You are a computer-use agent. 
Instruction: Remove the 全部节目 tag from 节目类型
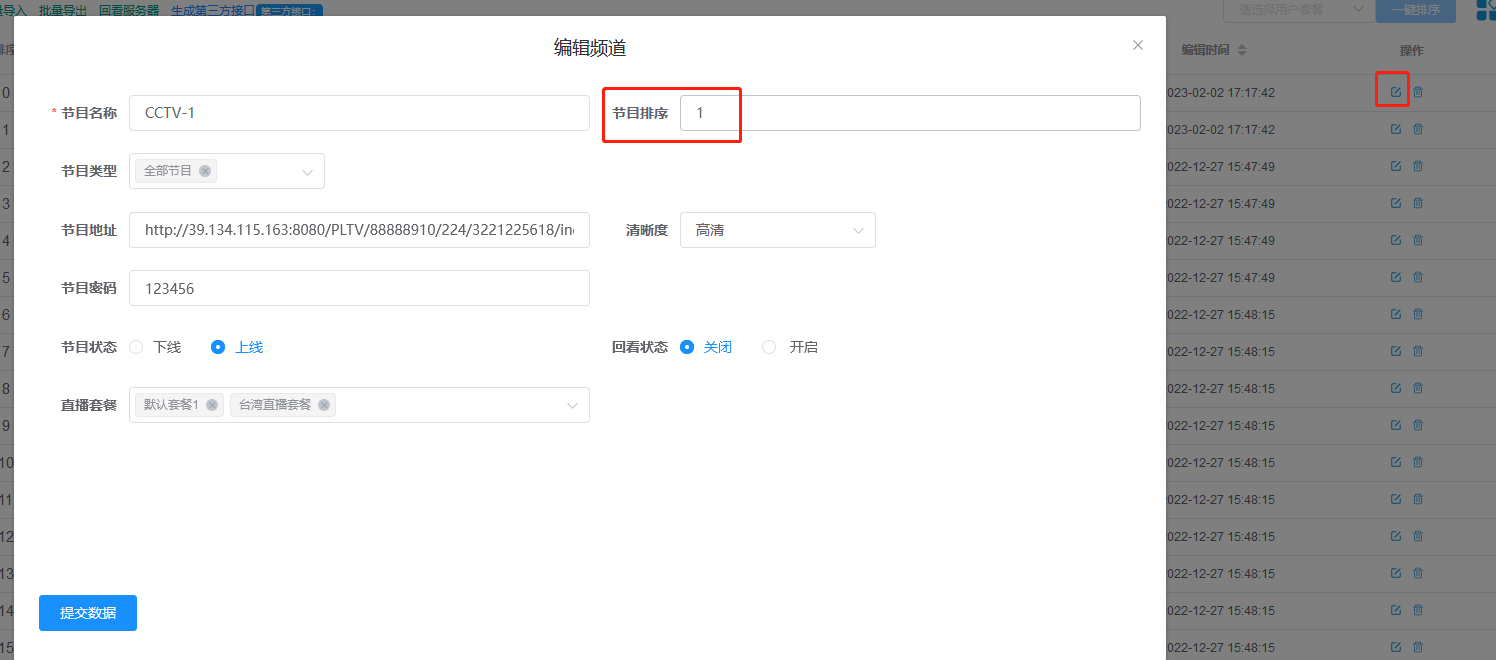pyautogui.click(x=205, y=171)
